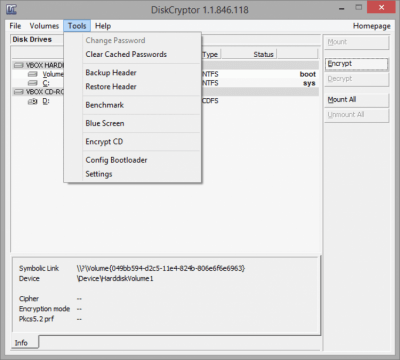Click the DiskCryptor app icon in title bar
The width and height of the screenshot is (400, 360).
(12, 9)
